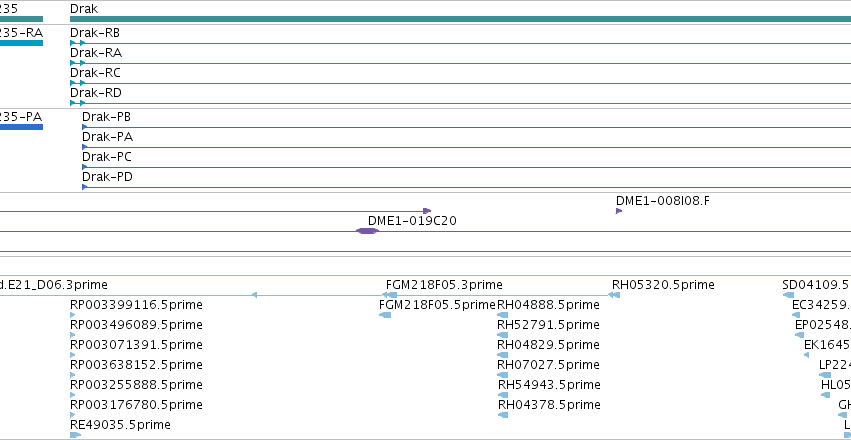Click the RP003399116.5prime EST label
This screenshot has width=851, height=440.
[136, 305]
